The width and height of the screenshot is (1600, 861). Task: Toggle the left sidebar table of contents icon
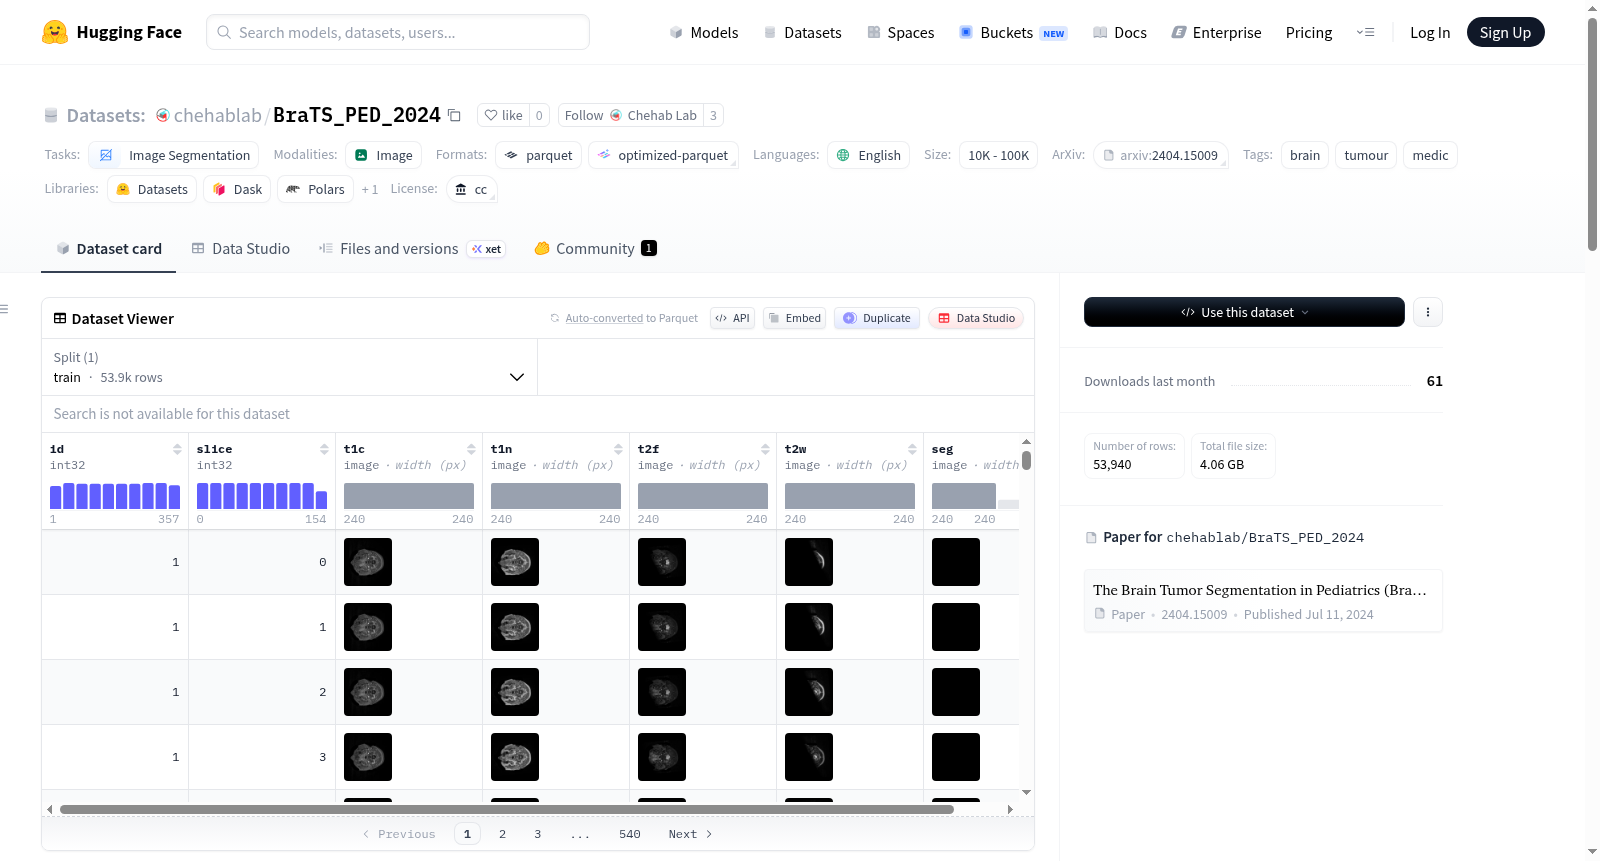(4, 309)
